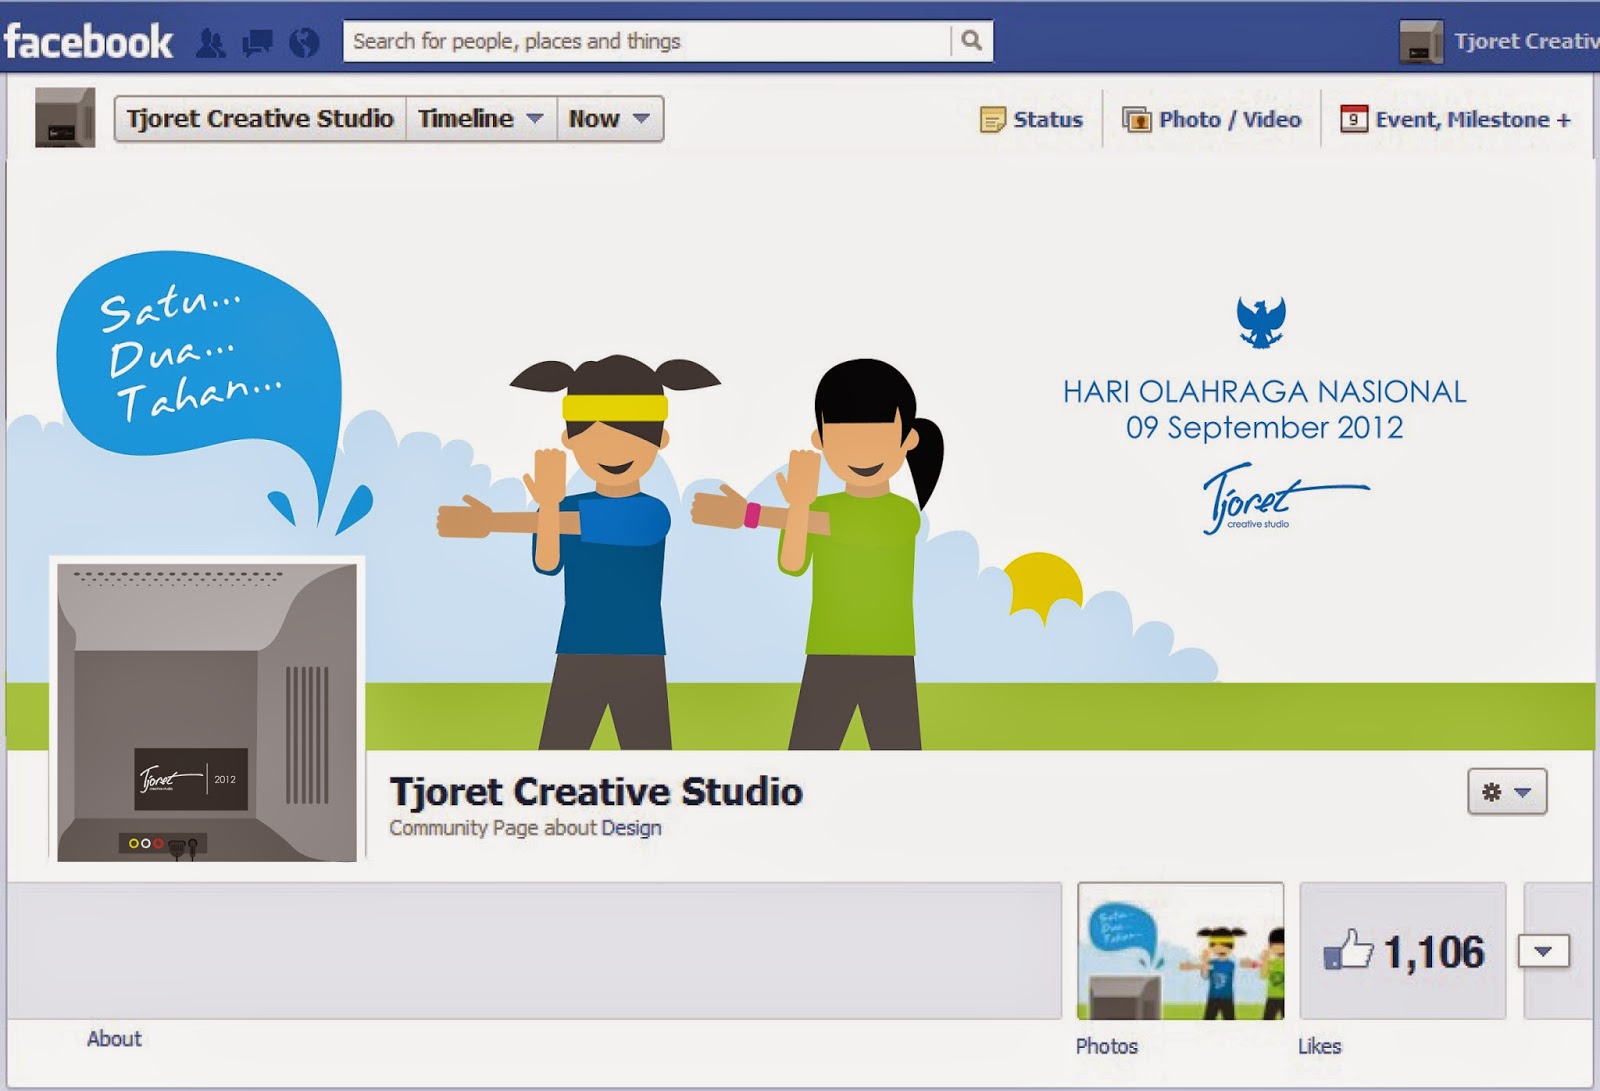Click small page thumbnail beside Timeline bar
This screenshot has width=1600, height=1091.
(x=65, y=117)
